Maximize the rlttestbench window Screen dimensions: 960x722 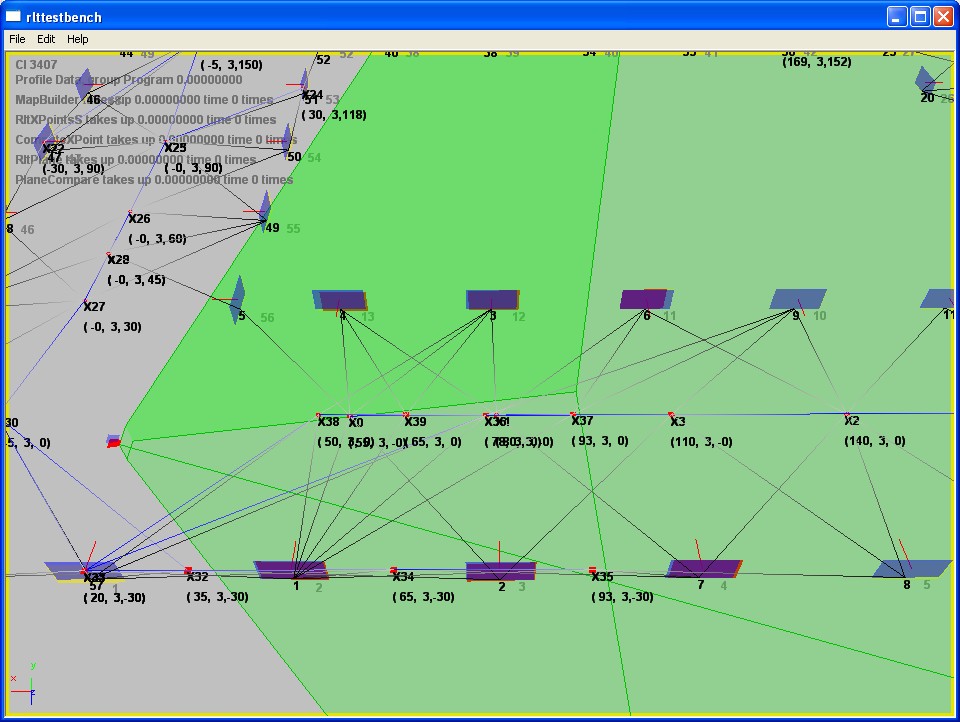(919, 16)
